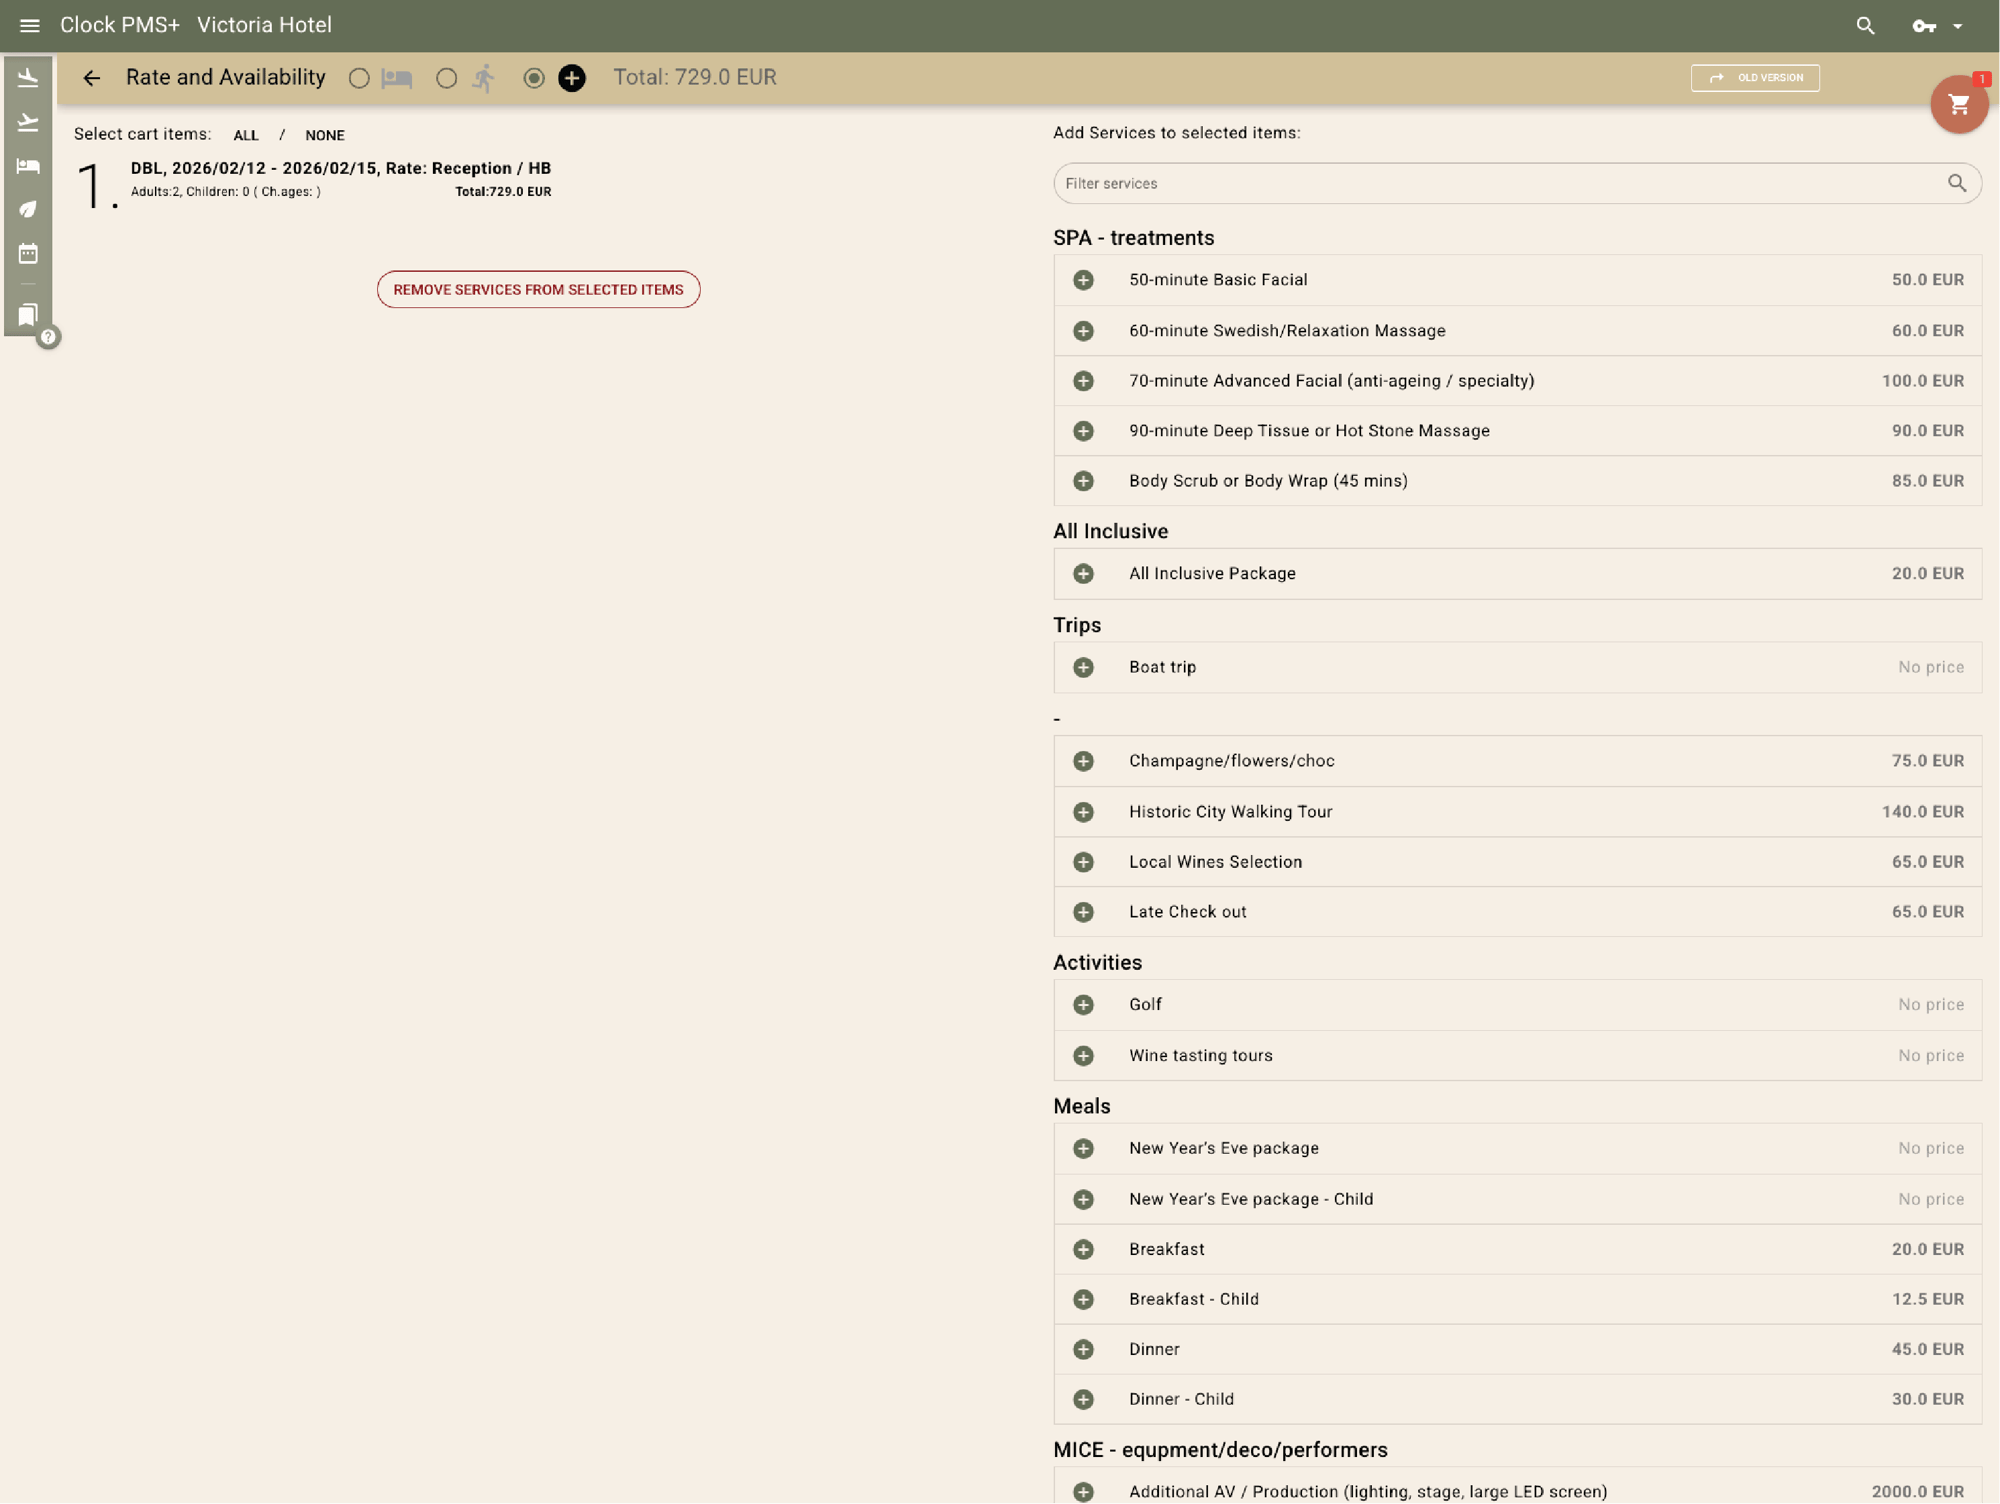
Task: Select the arrivals plane icon in sidebar
Action: pos(28,77)
